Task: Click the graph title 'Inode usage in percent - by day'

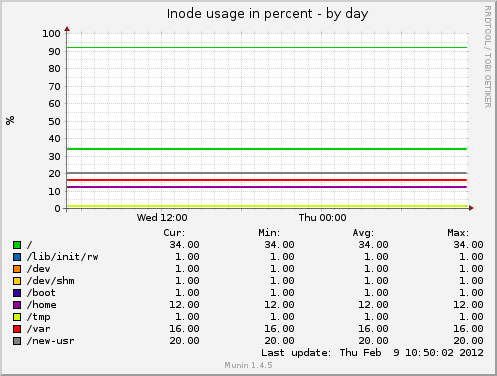Action: pos(267,14)
